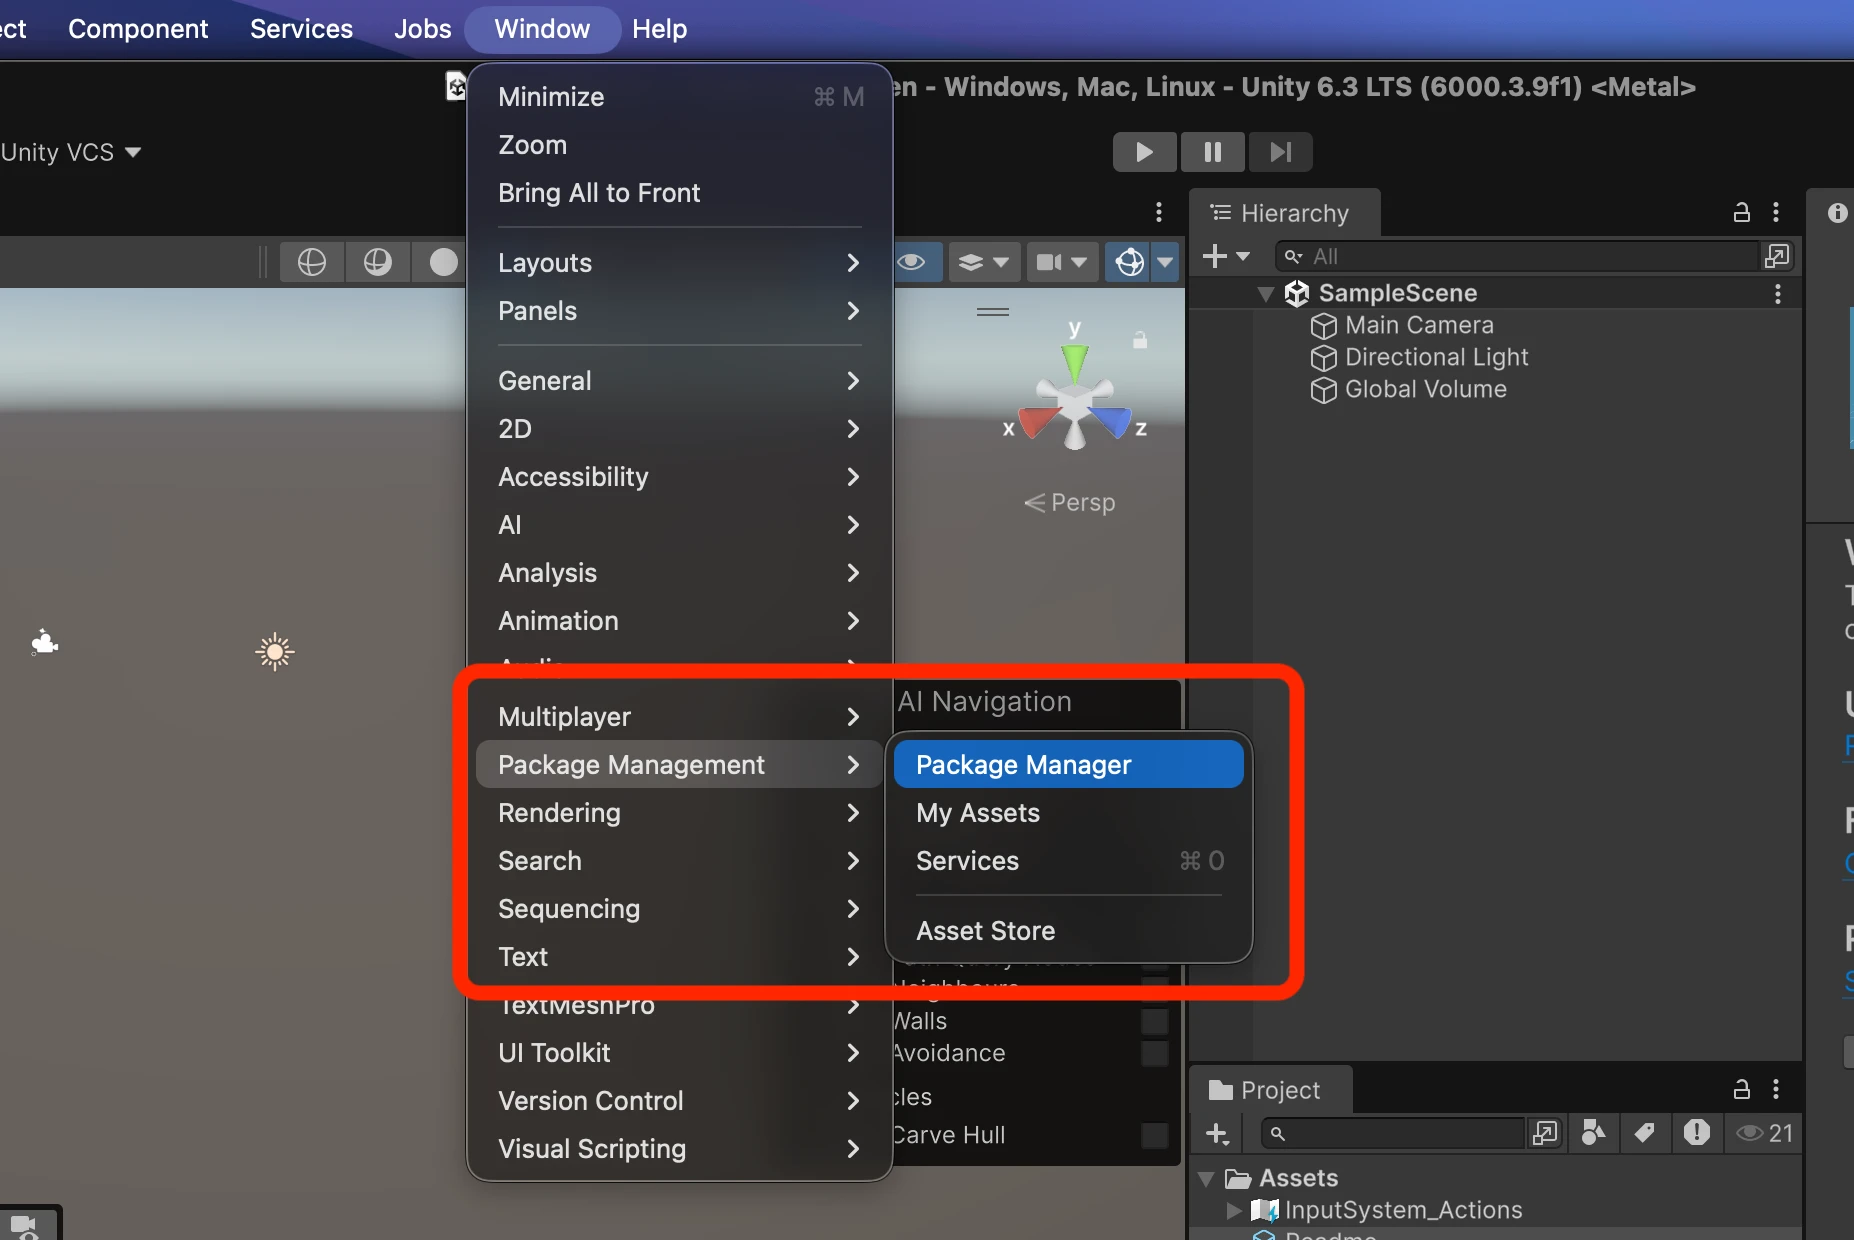Image resolution: width=1854 pixels, height=1240 pixels.
Task: Open Asset Store from the submenu
Action: (1068, 931)
